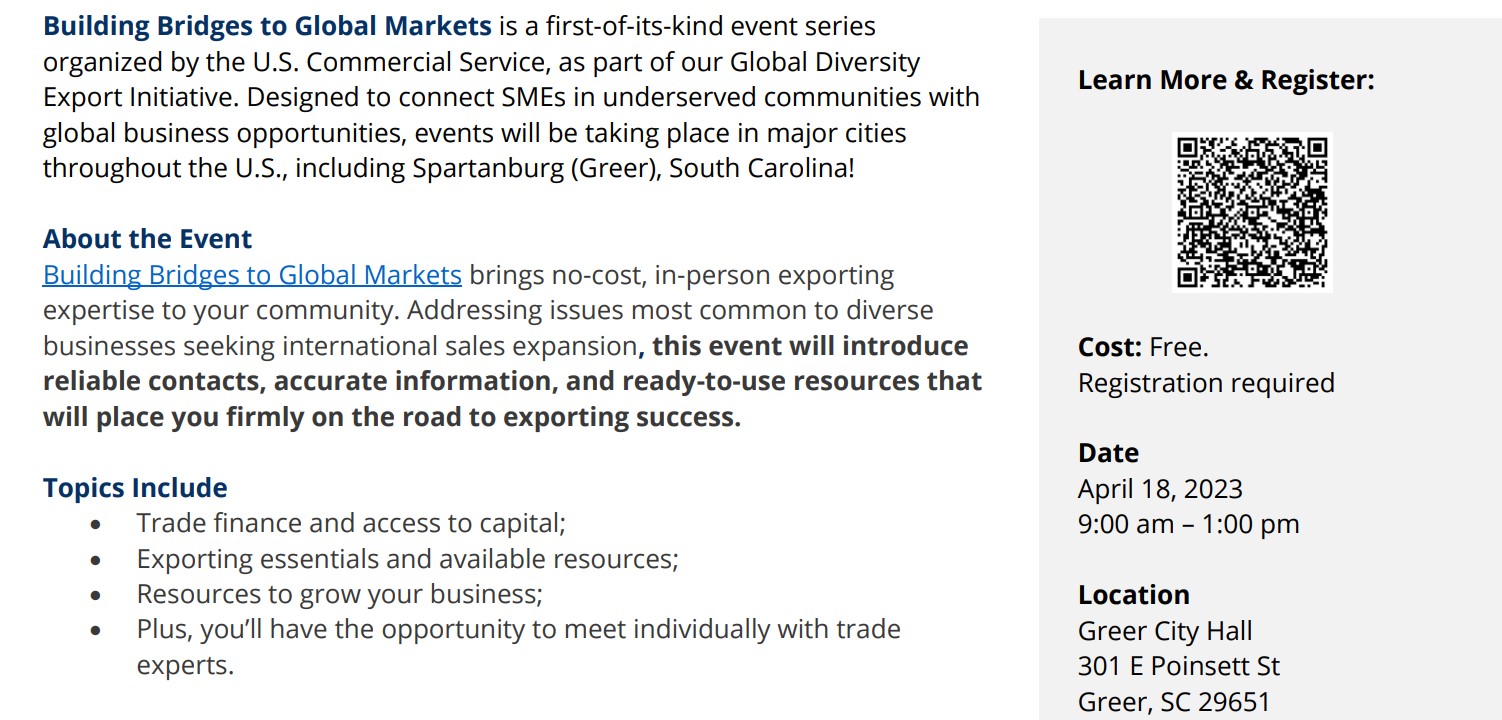Click the Learn More & Register heading
The width and height of the screenshot is (1502, 720).
1226,80
